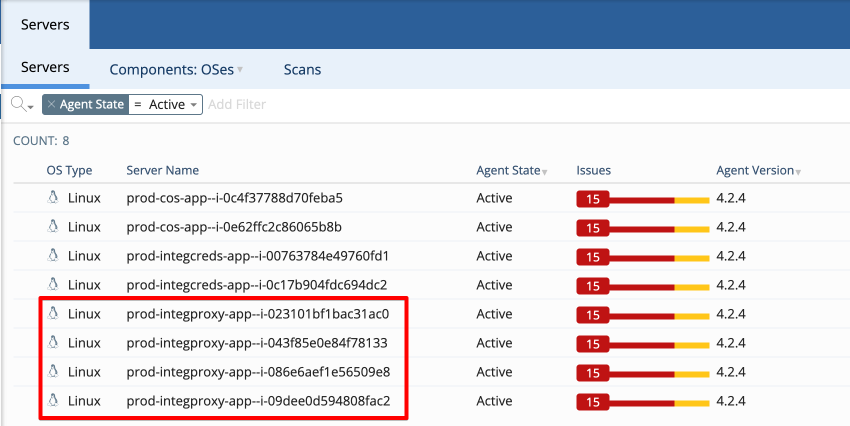Click version 4.2.4 in prod-cos-app feba5 row
The height and width of the screenshot is (426, 850).
tap(731, 198)
